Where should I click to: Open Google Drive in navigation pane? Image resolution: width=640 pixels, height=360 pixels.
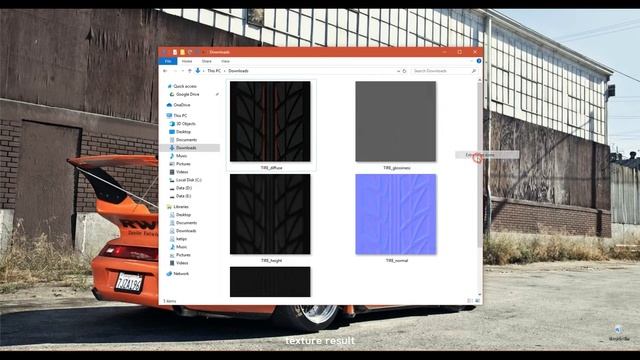pos(187,94)
